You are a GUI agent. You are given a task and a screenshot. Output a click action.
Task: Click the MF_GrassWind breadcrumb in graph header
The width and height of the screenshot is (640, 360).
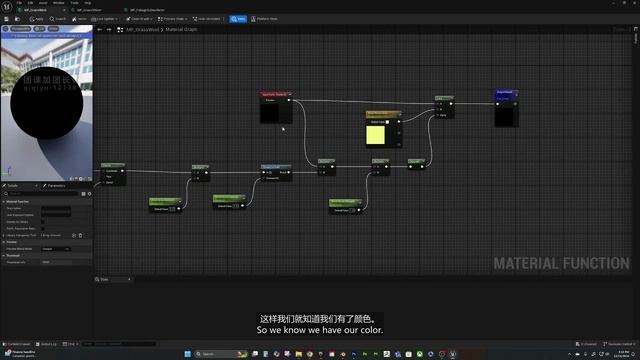click(x=142, y=29)
